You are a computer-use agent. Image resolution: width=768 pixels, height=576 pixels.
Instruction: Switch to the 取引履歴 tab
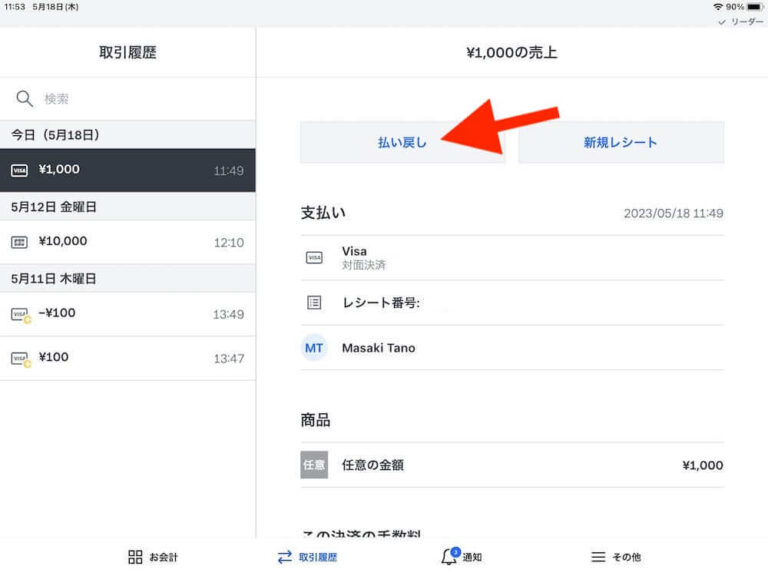coord(307,557)
